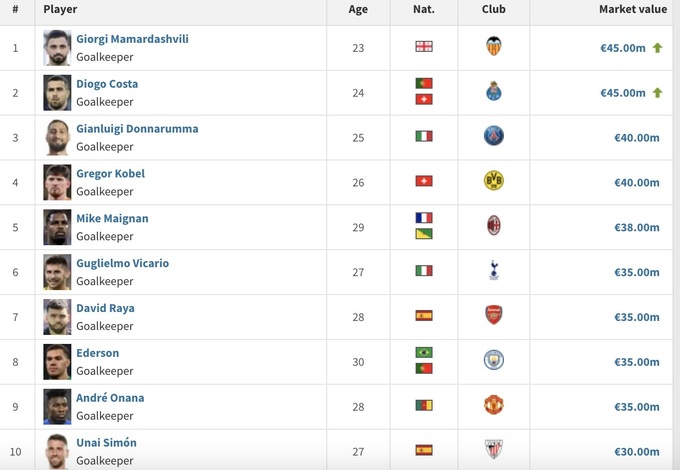Click the AC Milan club crest
This screenshot has width=680, height=470.
point(493,226)
